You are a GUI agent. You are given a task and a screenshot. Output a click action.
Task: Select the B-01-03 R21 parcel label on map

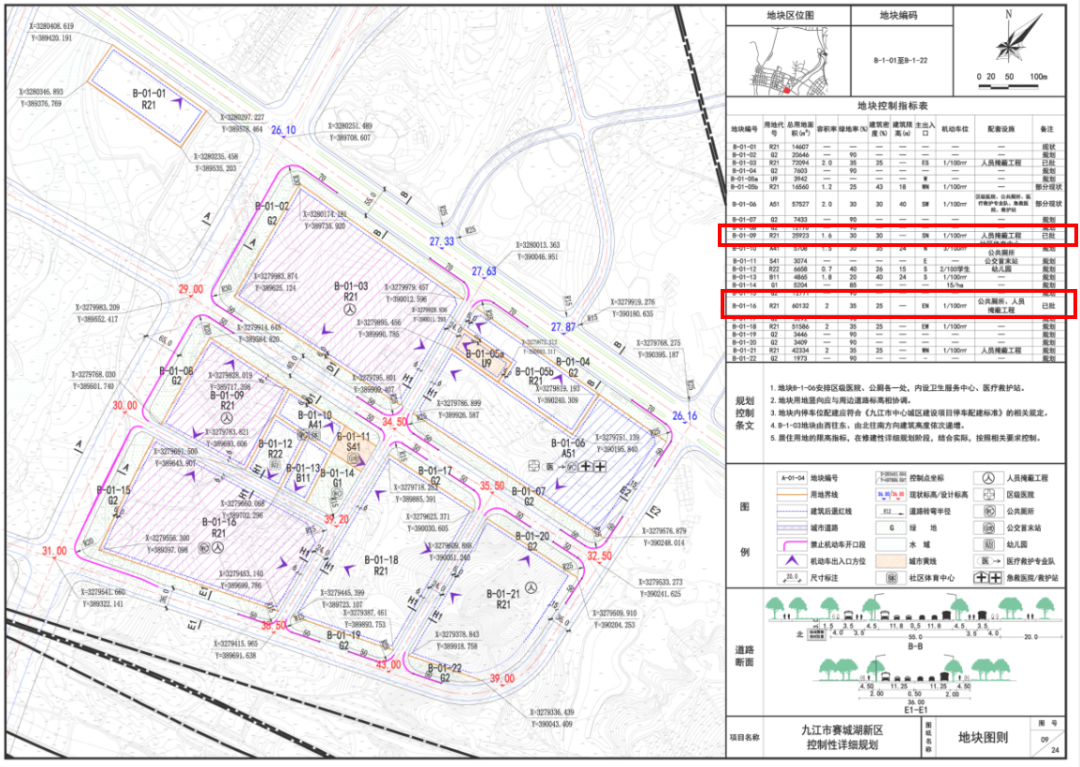(x=351, y=291)
